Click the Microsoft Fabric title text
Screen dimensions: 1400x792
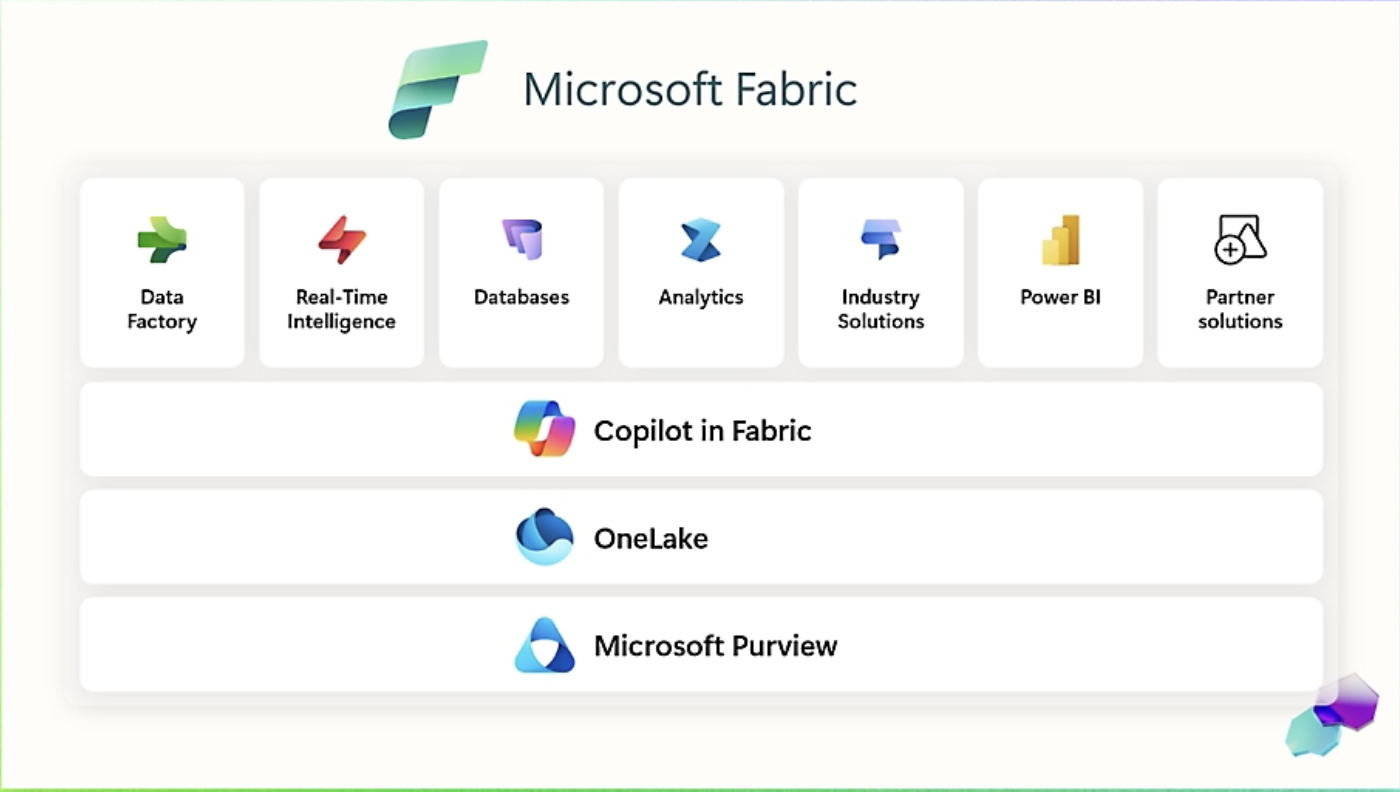pos(690,90)
